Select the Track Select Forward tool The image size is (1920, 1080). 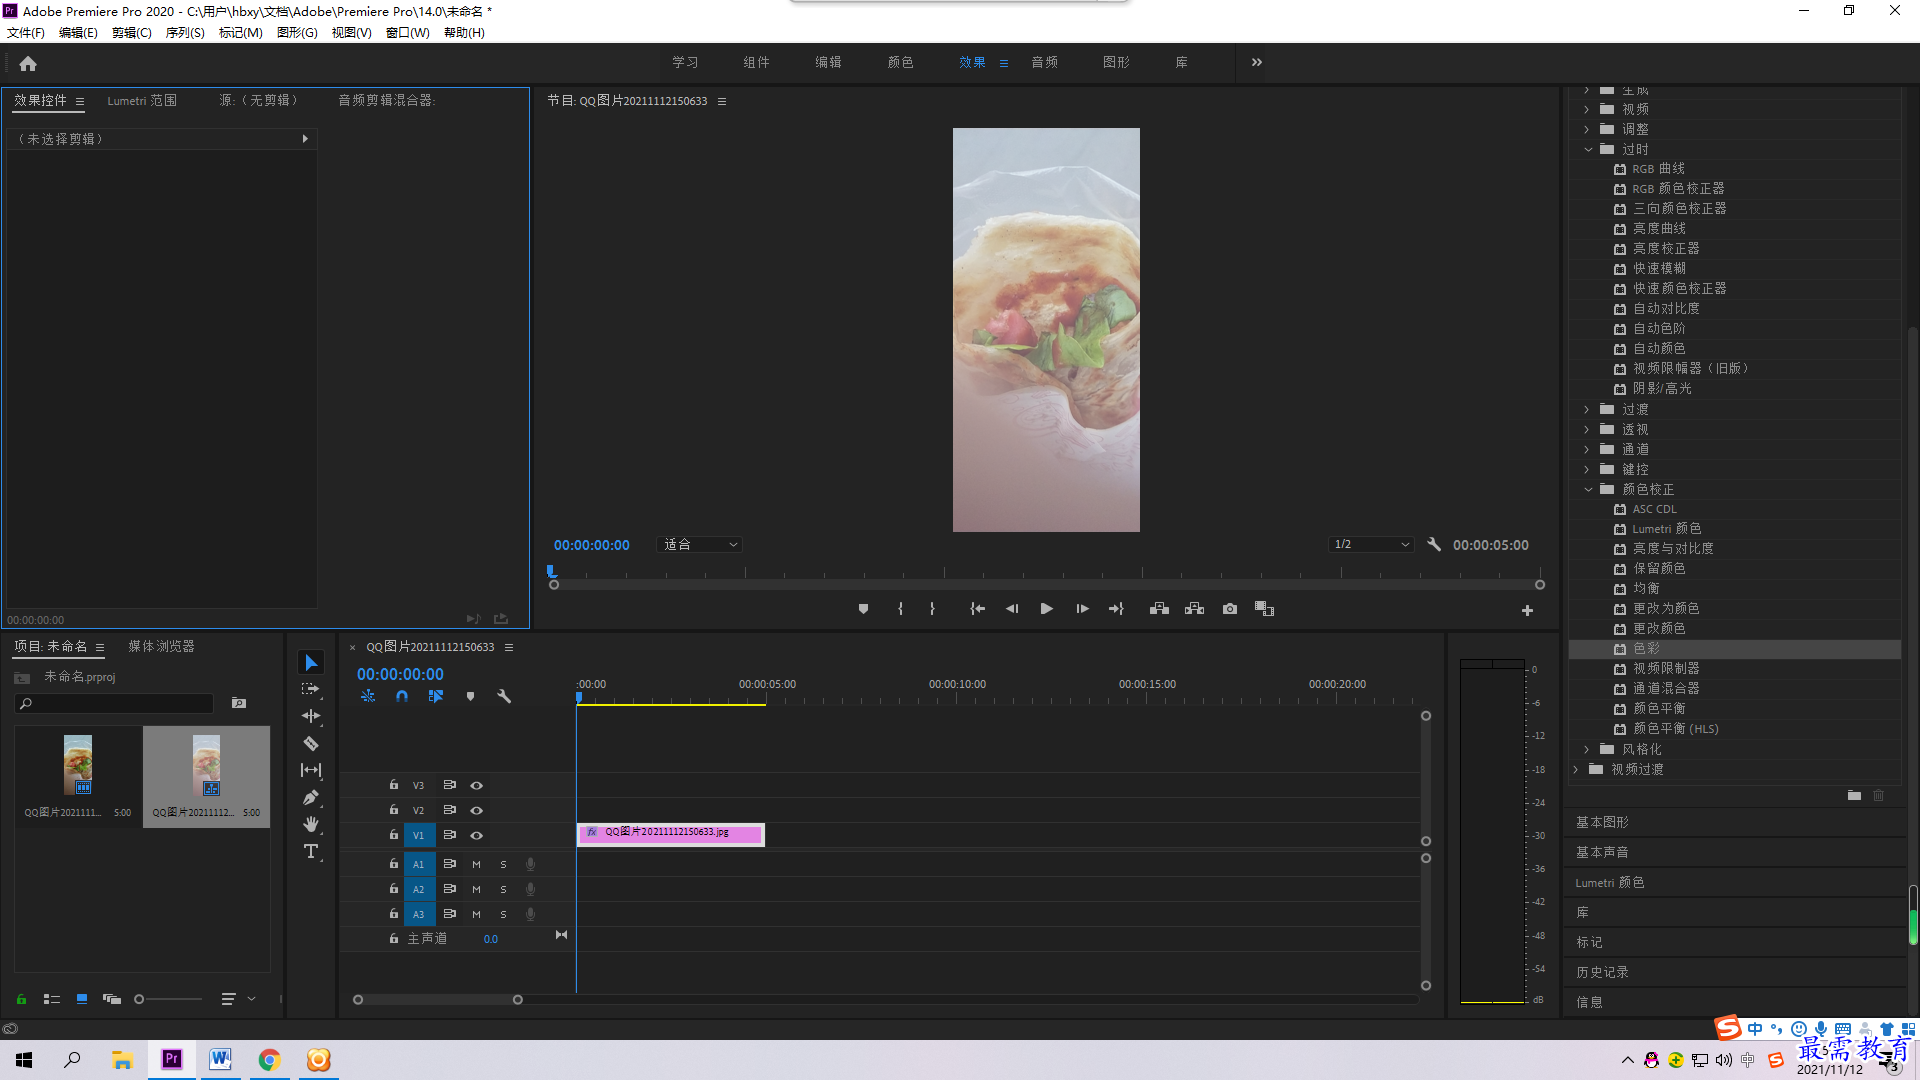pyautogui.click(x=311, y=689)
